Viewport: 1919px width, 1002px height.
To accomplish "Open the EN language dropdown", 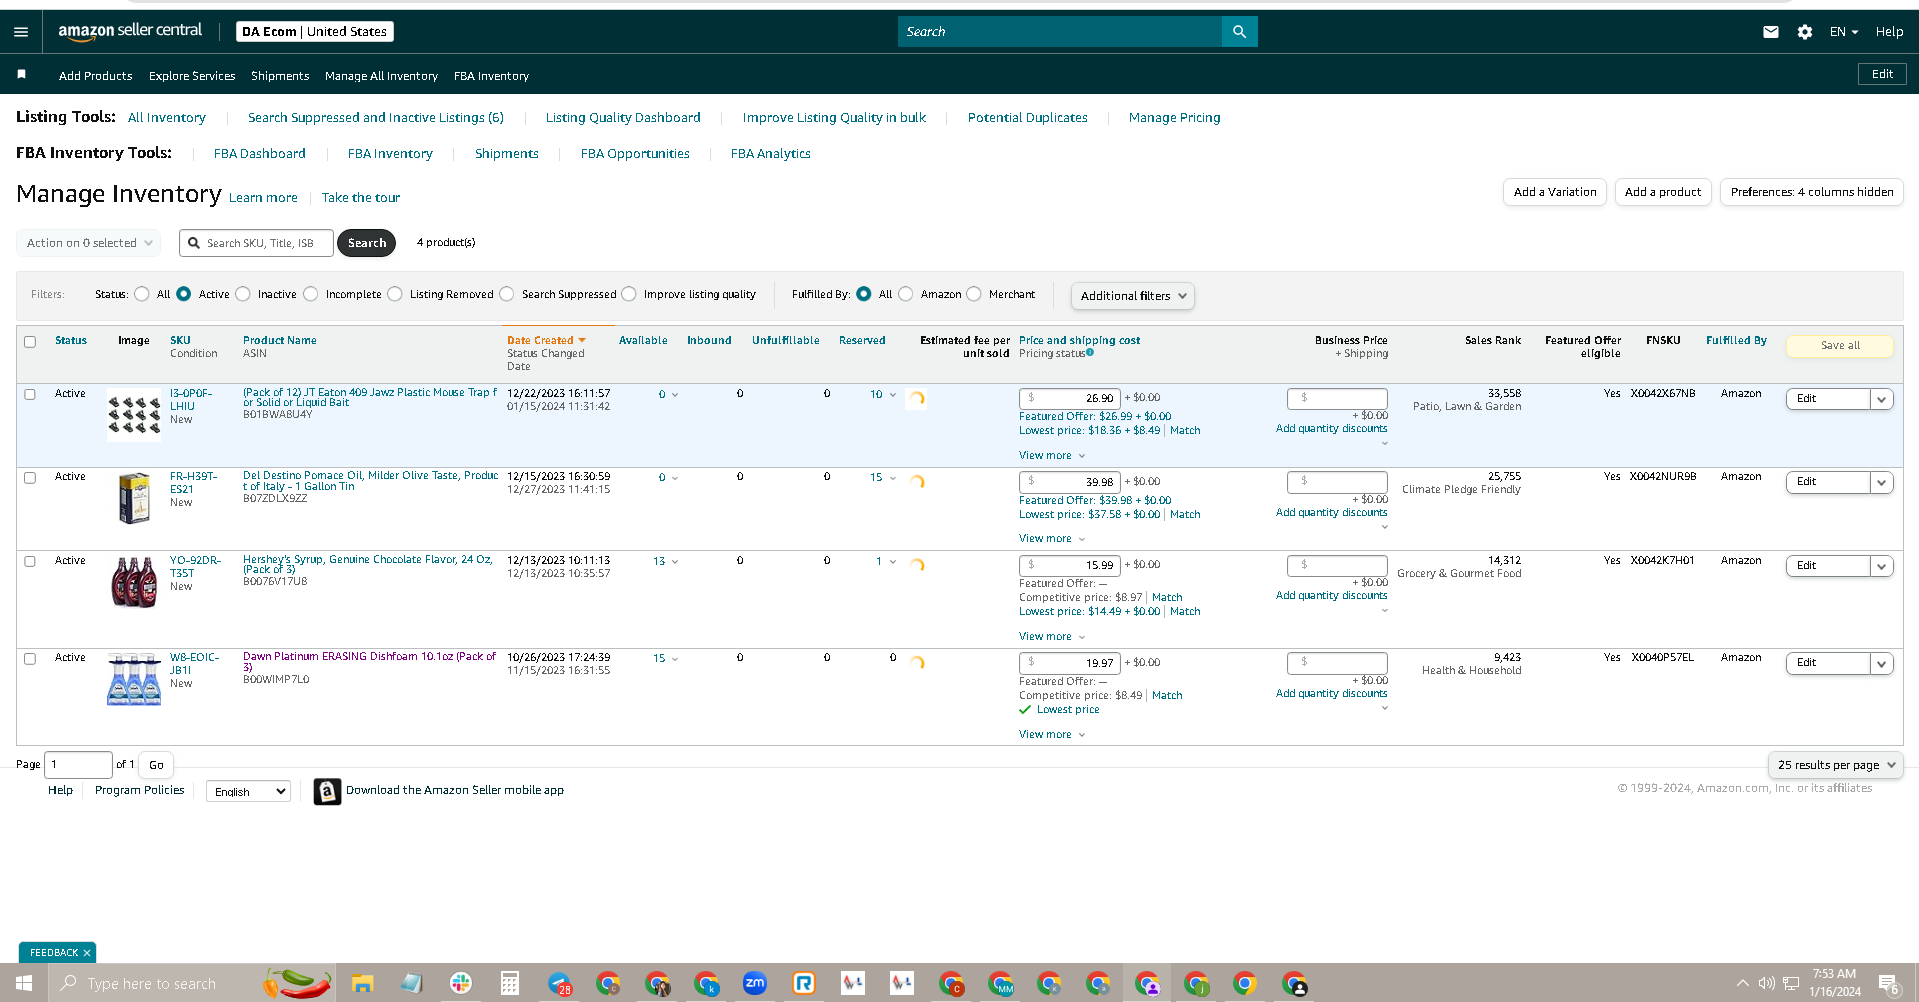I will (x=1843, y=32).
